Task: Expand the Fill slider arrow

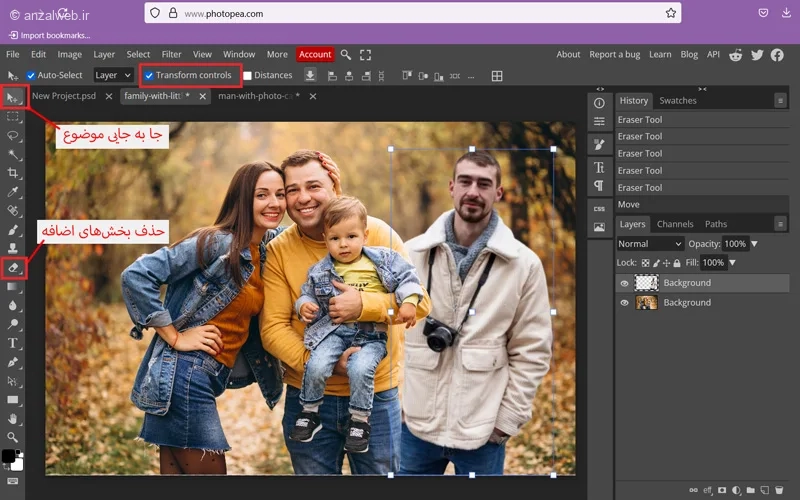Action: [x=732, y=263]
